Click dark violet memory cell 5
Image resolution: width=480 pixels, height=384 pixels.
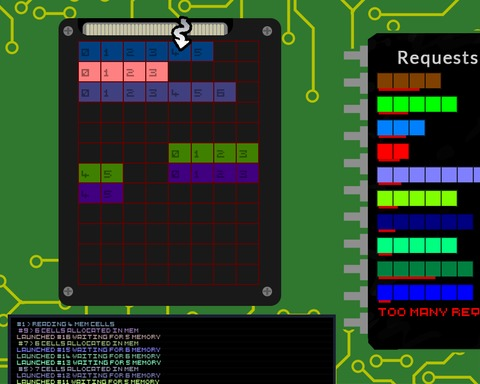coord(112,194)
